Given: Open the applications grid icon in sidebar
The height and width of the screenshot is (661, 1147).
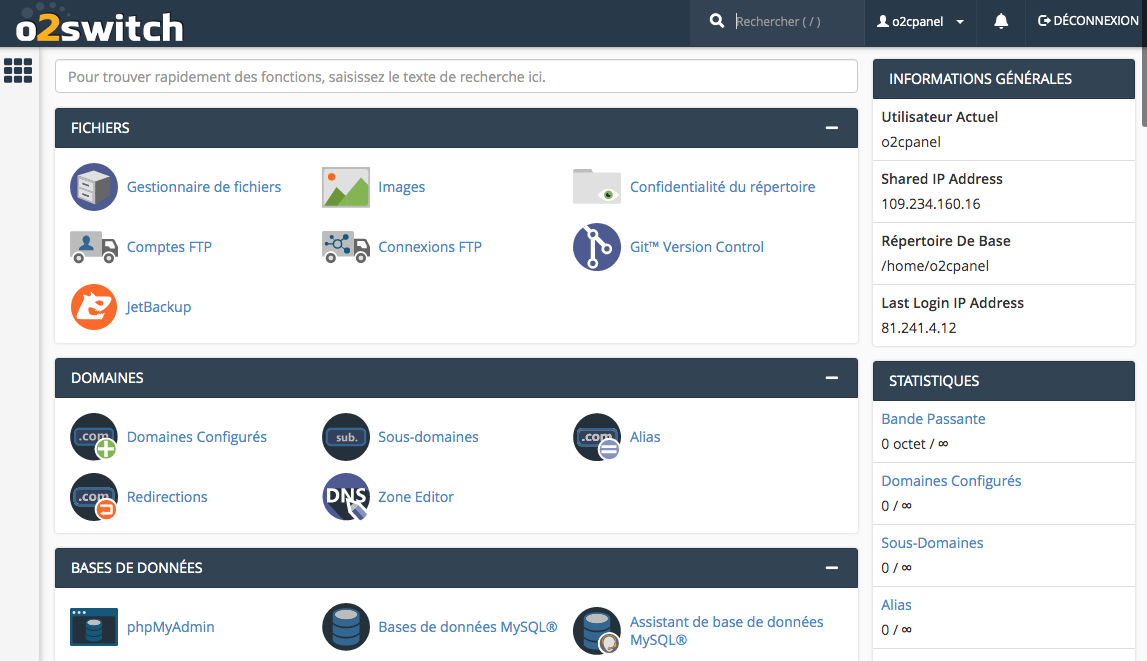Looking at the screenshot, I should click(18, 71).
